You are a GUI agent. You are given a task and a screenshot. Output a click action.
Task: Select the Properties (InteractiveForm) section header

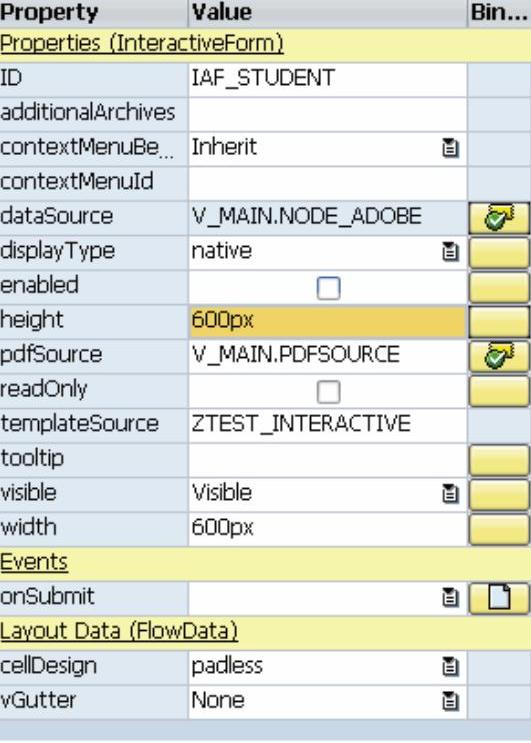coord(142,44)
